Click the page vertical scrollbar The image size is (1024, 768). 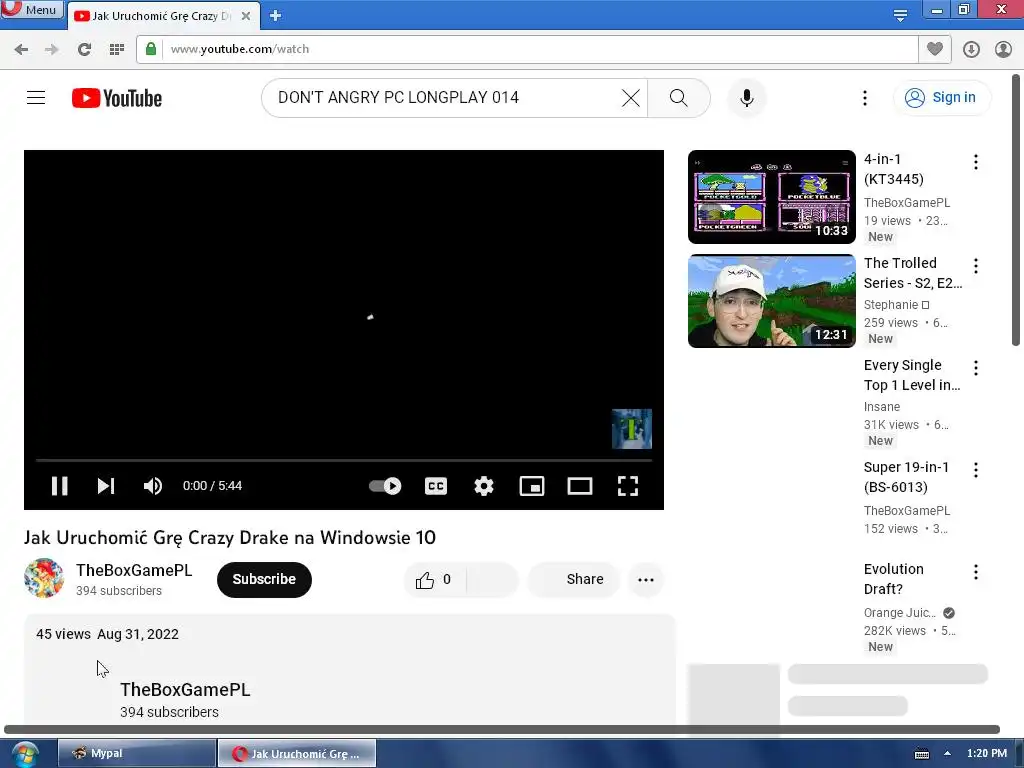[1016, 210]
